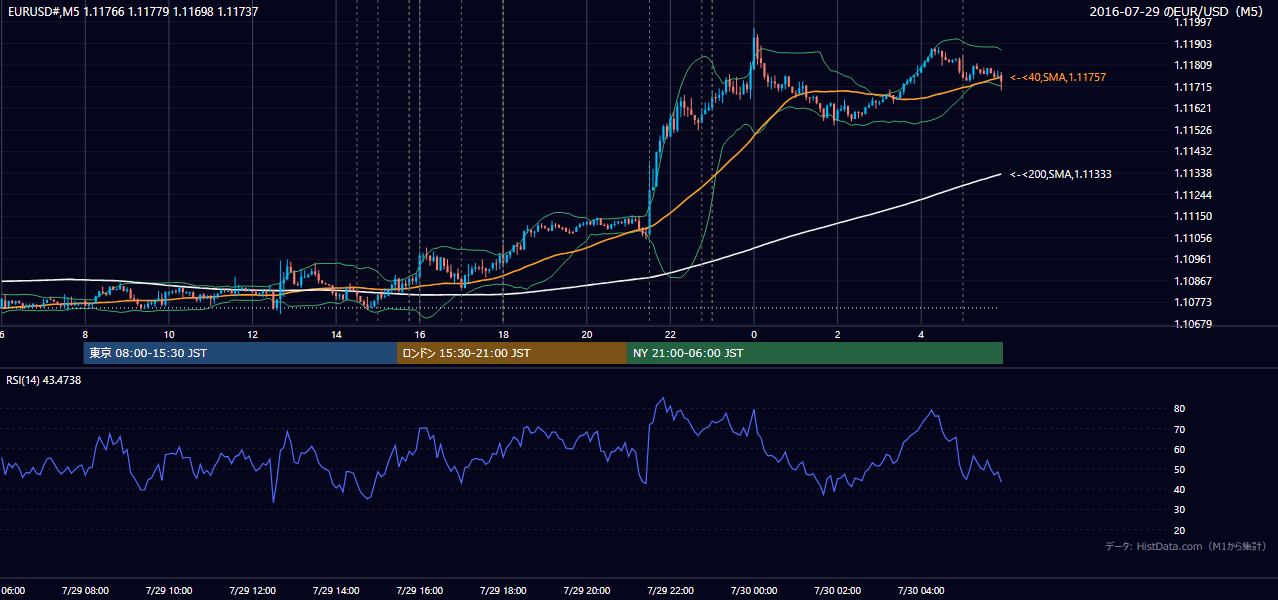1278x600 pixels.
Task: Click price axis value 1.10961
Action: point(1192,259)
